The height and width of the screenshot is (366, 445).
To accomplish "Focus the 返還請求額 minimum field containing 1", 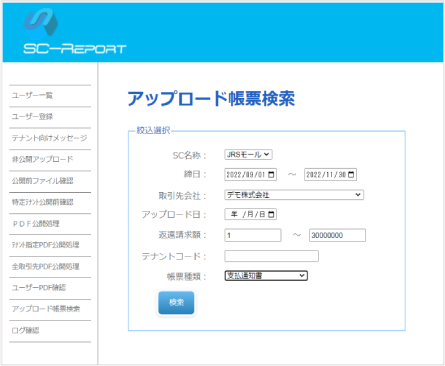I will pos(253,235).
